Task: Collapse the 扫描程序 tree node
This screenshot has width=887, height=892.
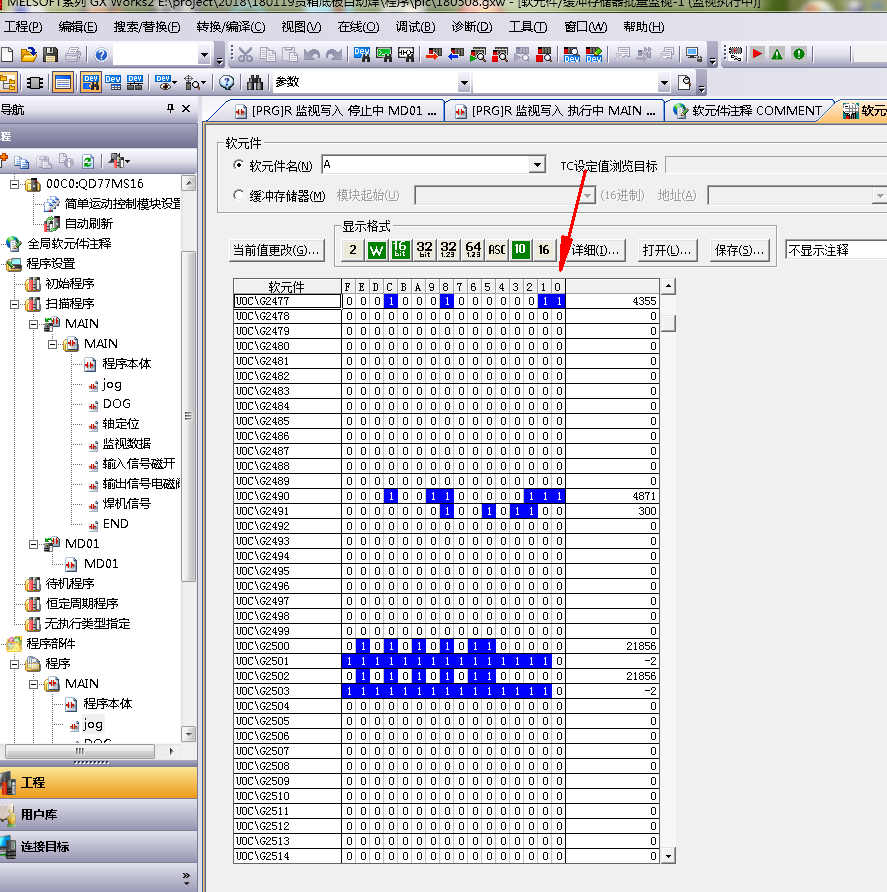Action: [x=16, y=303]
